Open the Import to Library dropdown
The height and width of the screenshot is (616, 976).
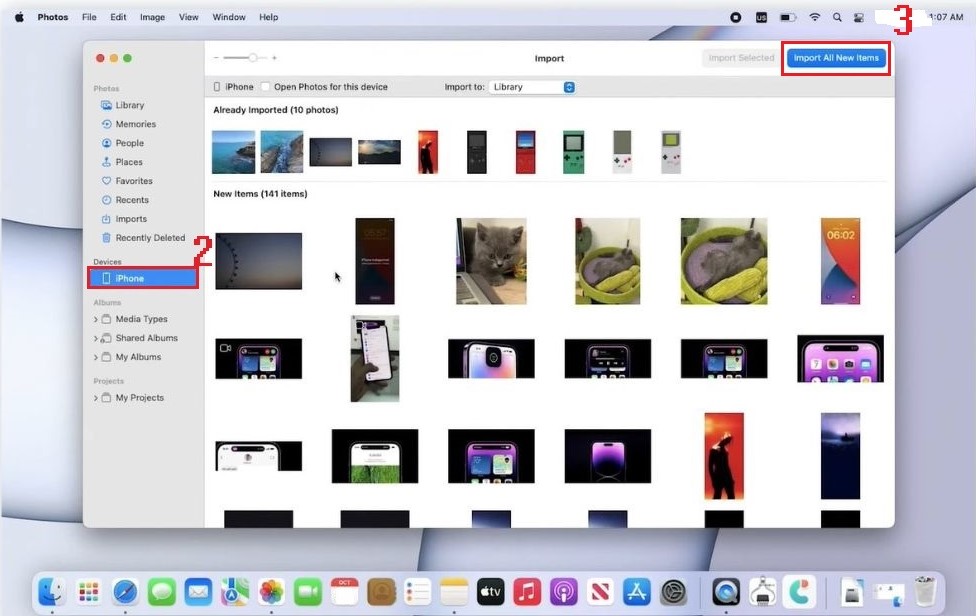pos(532,87)
